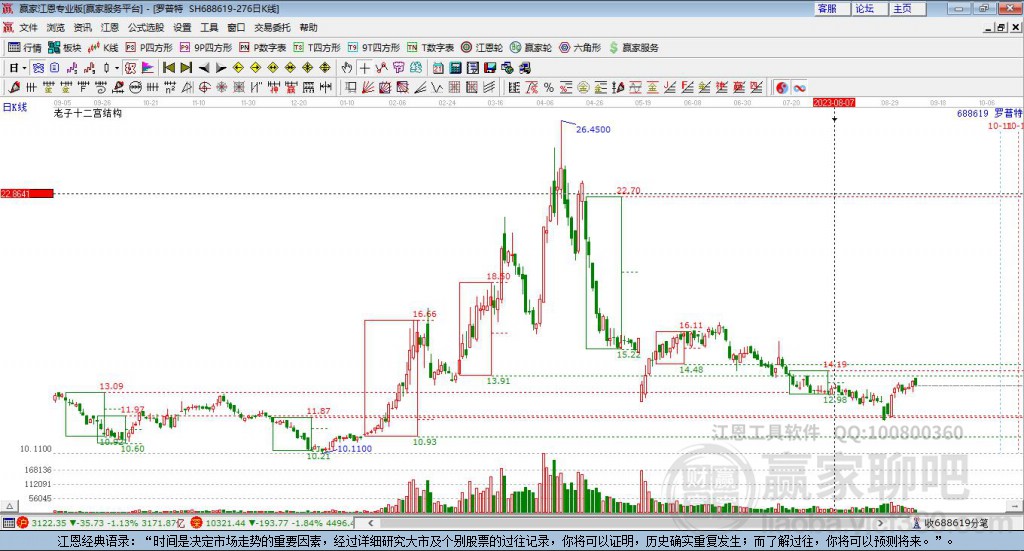Screen dimensions: 1024x551
Task: Open the 板块 sectors view
Action: pos(65,48)
